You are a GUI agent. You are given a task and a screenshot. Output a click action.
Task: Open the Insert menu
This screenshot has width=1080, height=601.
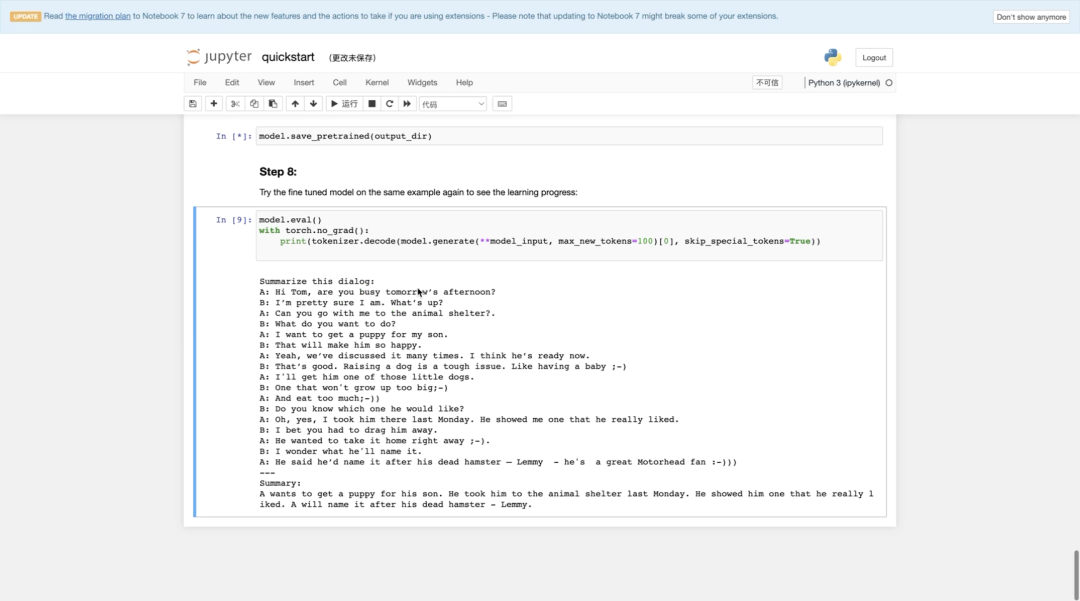[304, 83]
